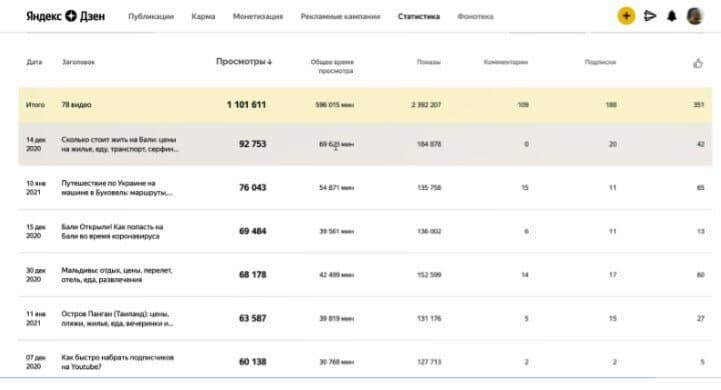Open Мальдивы отдых video title
Image resolution: width=721 pixels, height=390 pixels.
117,275
